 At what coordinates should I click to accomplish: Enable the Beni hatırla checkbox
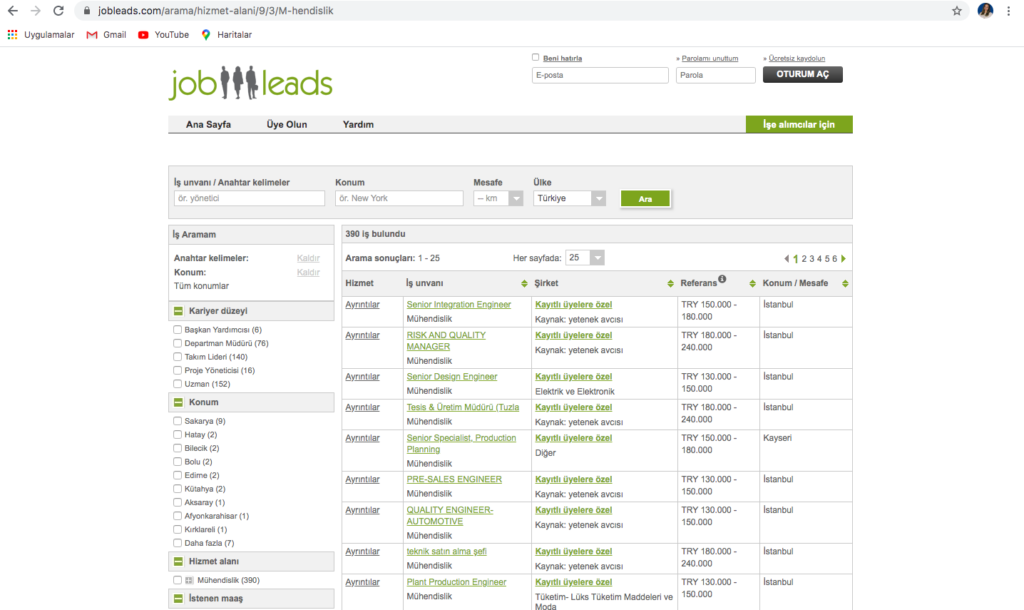point(536,57)
